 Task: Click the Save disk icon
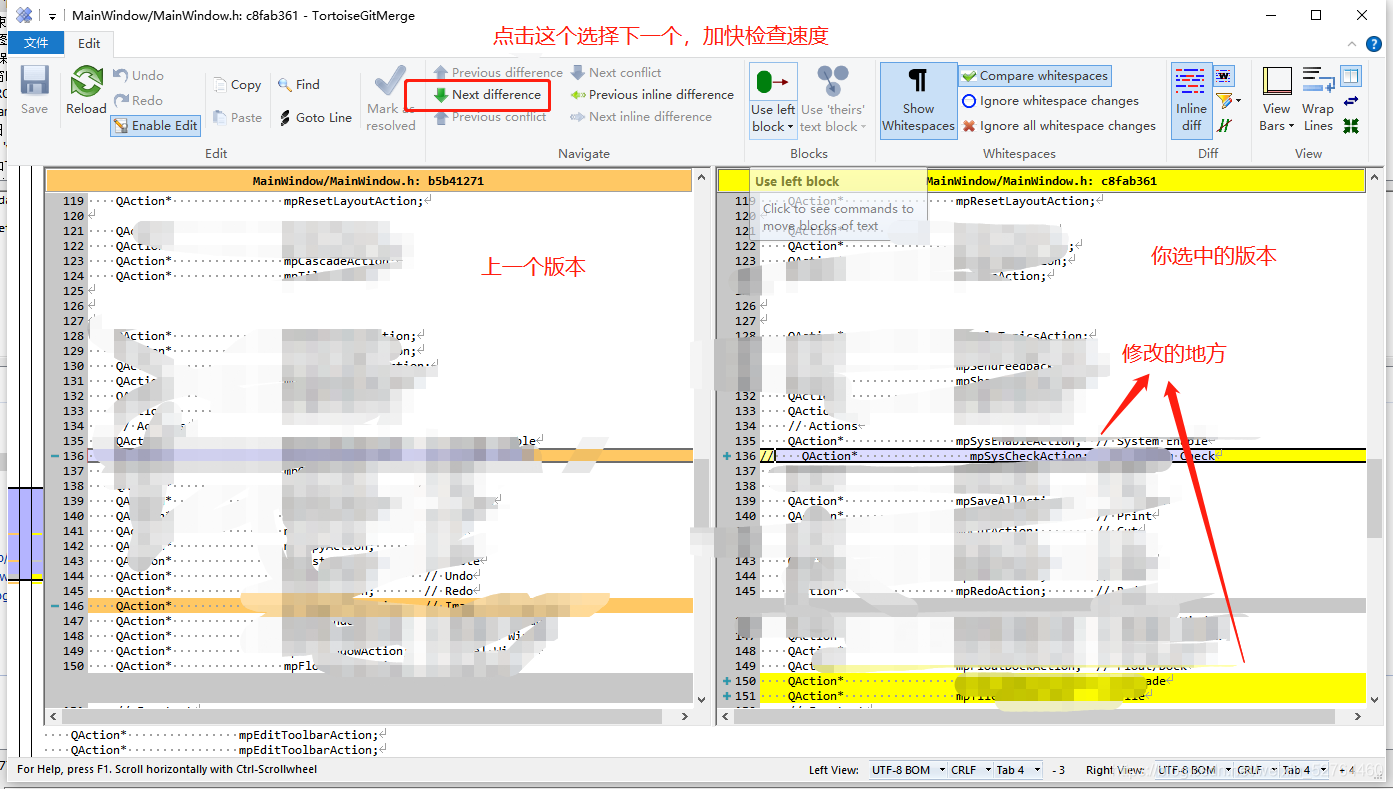[x=34, y=82]
